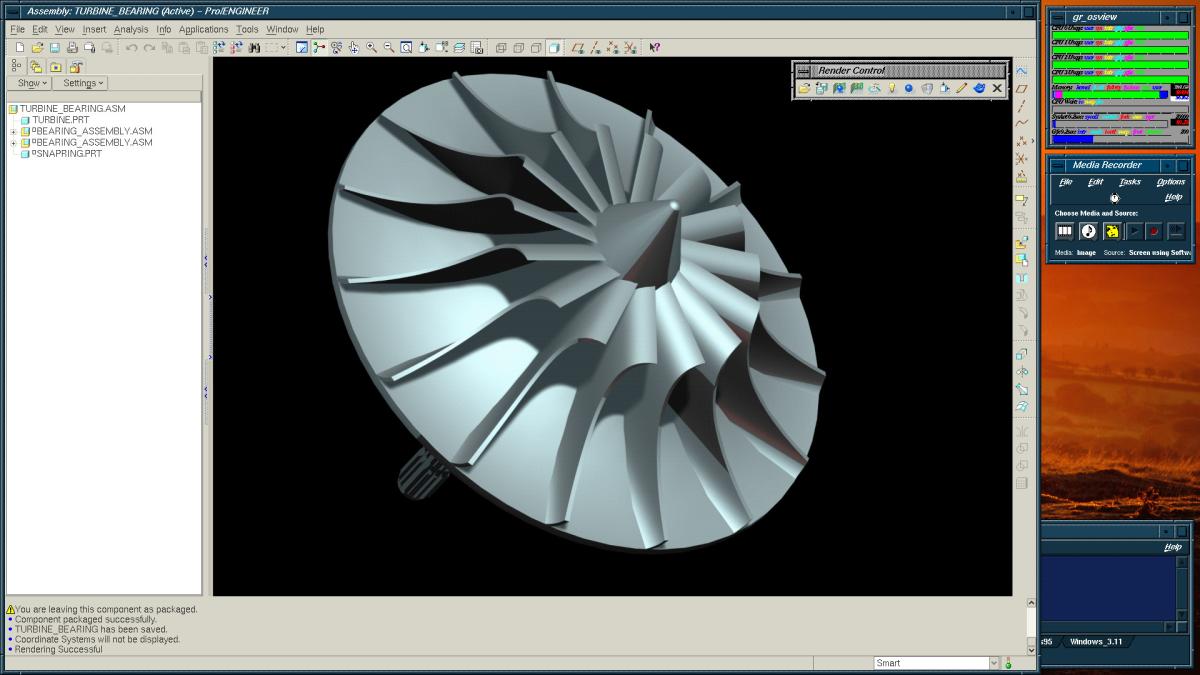
Task: Open the Applications menu
Action: pyautogui.click(x=203, y=29)
